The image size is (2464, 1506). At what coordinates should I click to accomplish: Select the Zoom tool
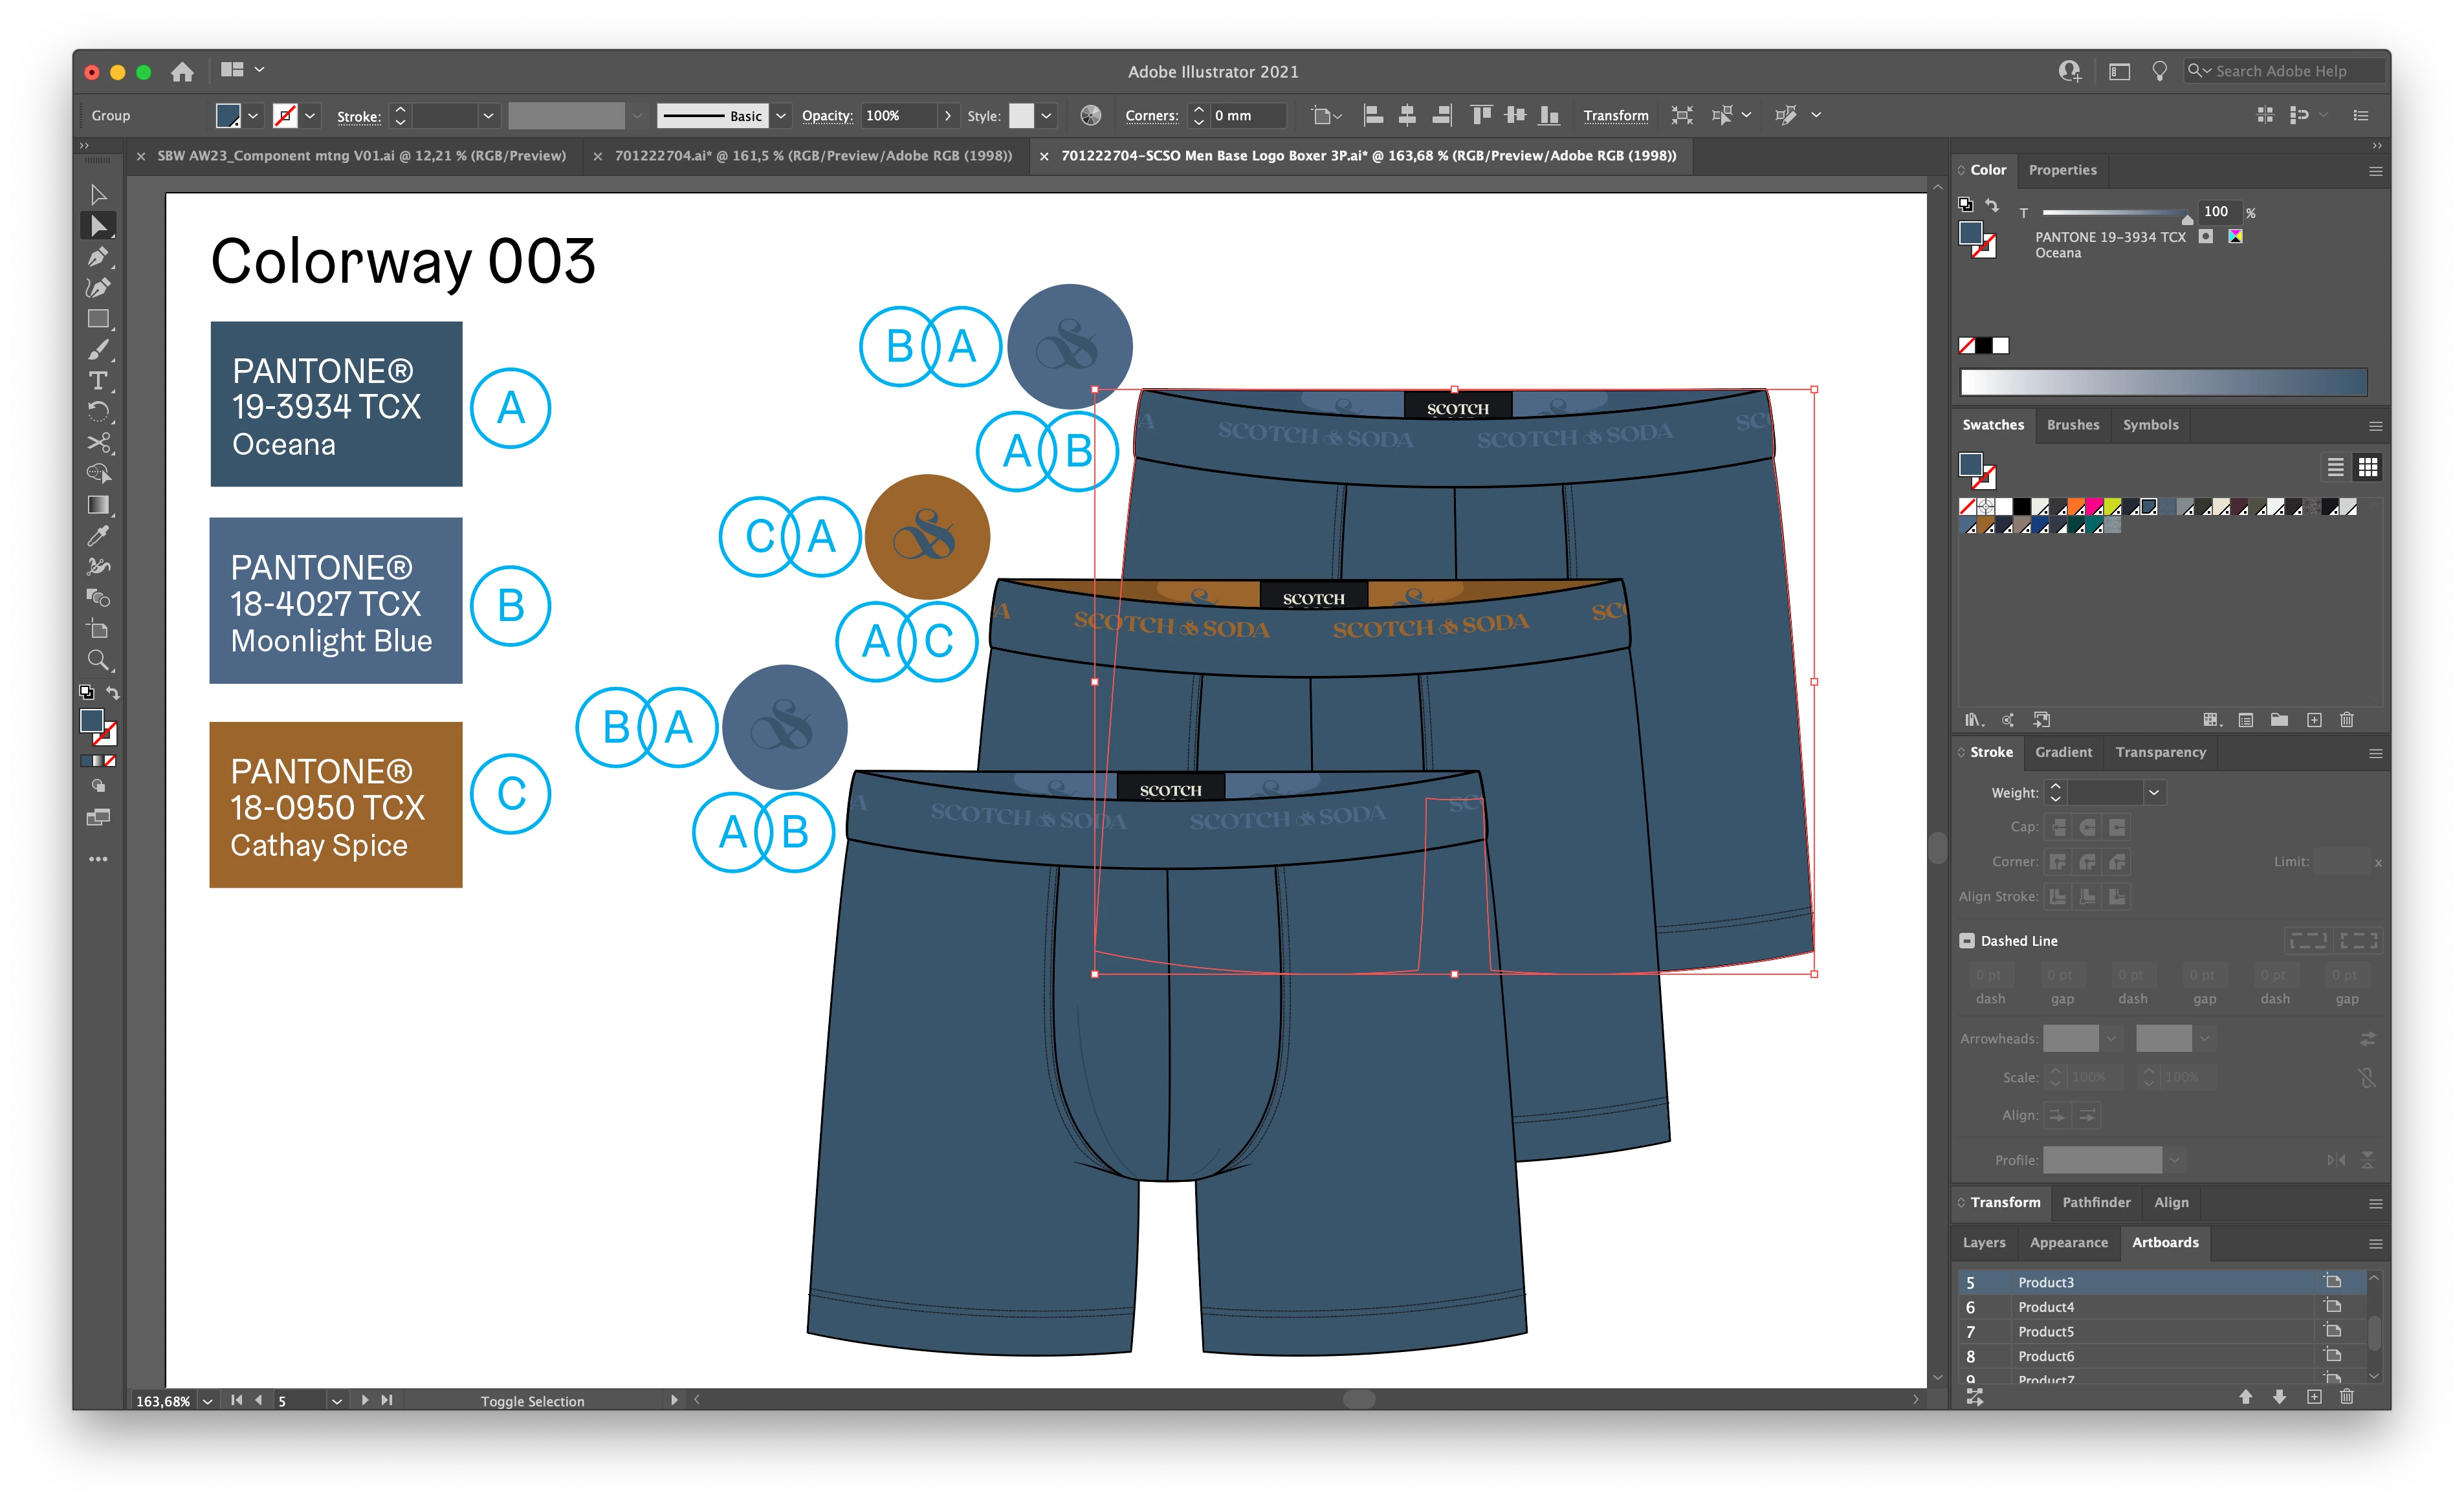97,660
